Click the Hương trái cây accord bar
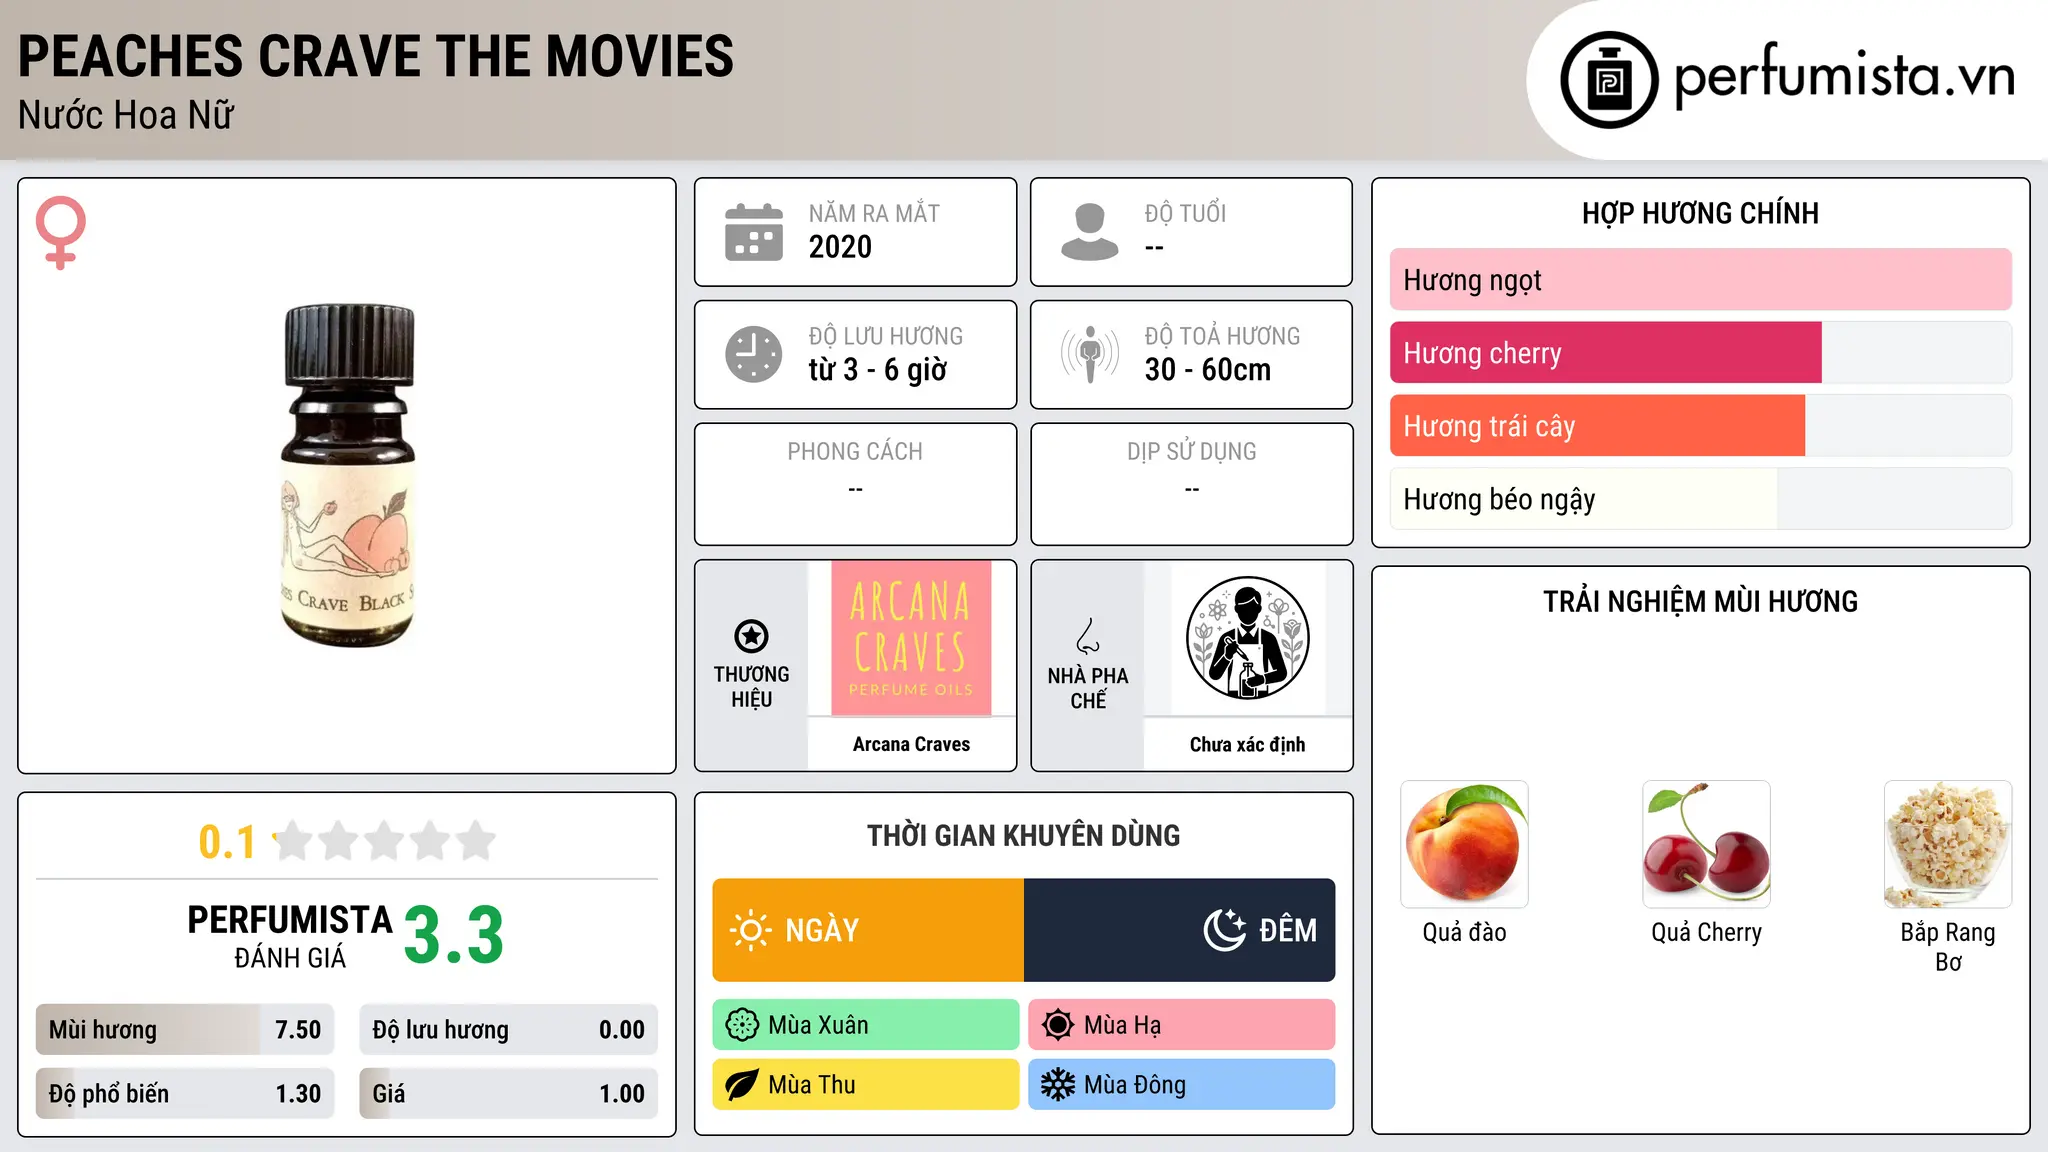2048x1152 pixels. [x=1700, y=426]
